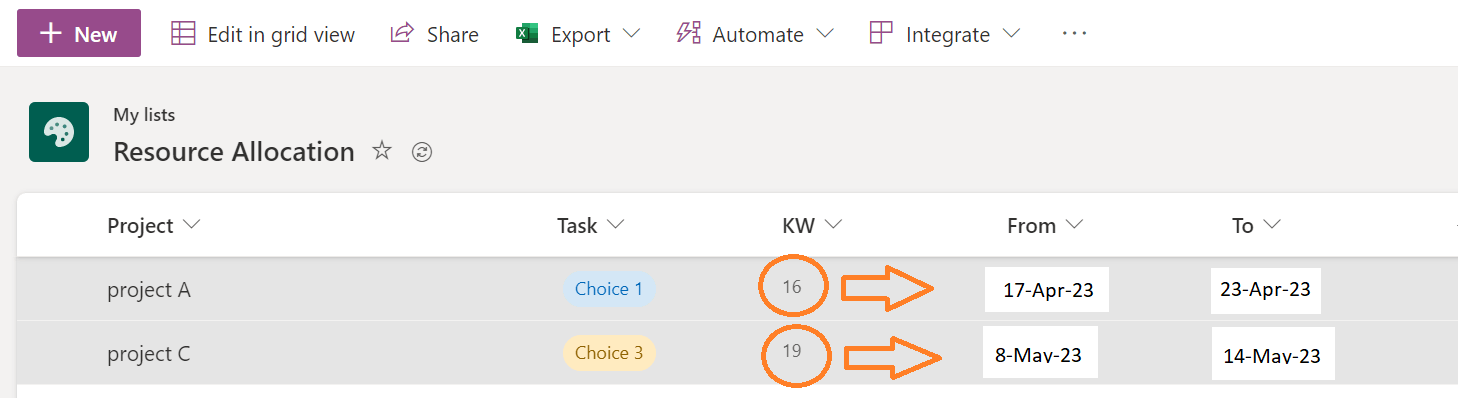The image size is (1459, 398).
Task: Click the New item button
Action: click(x=79, y=34)
